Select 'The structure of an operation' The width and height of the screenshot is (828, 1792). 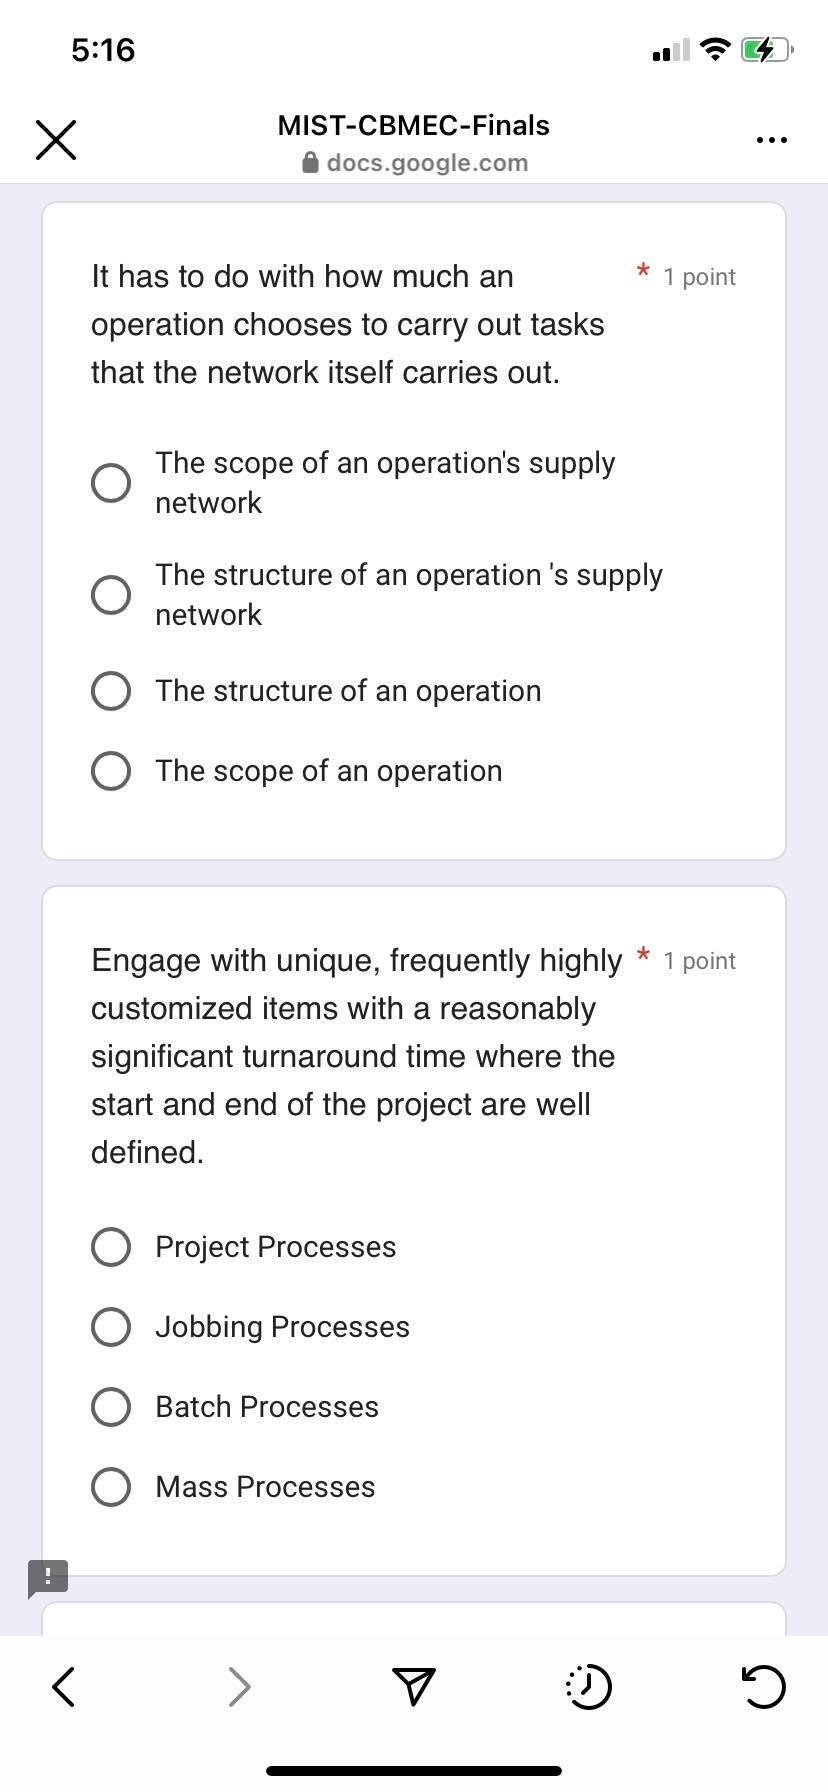[111, 690]
